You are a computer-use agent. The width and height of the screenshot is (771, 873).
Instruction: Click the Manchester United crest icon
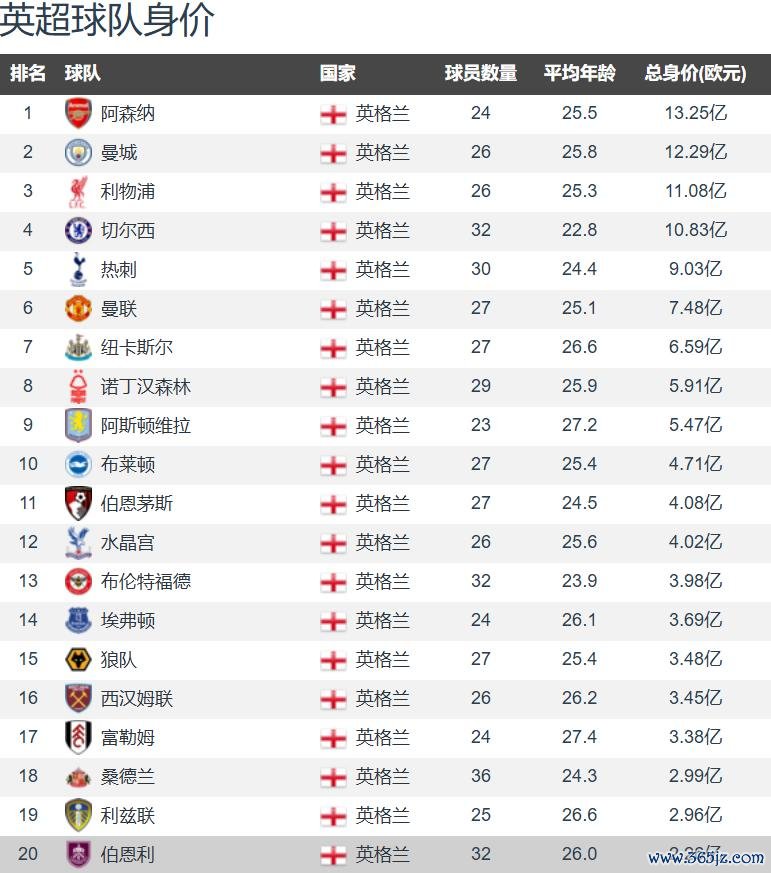click(x=78, y=309)
